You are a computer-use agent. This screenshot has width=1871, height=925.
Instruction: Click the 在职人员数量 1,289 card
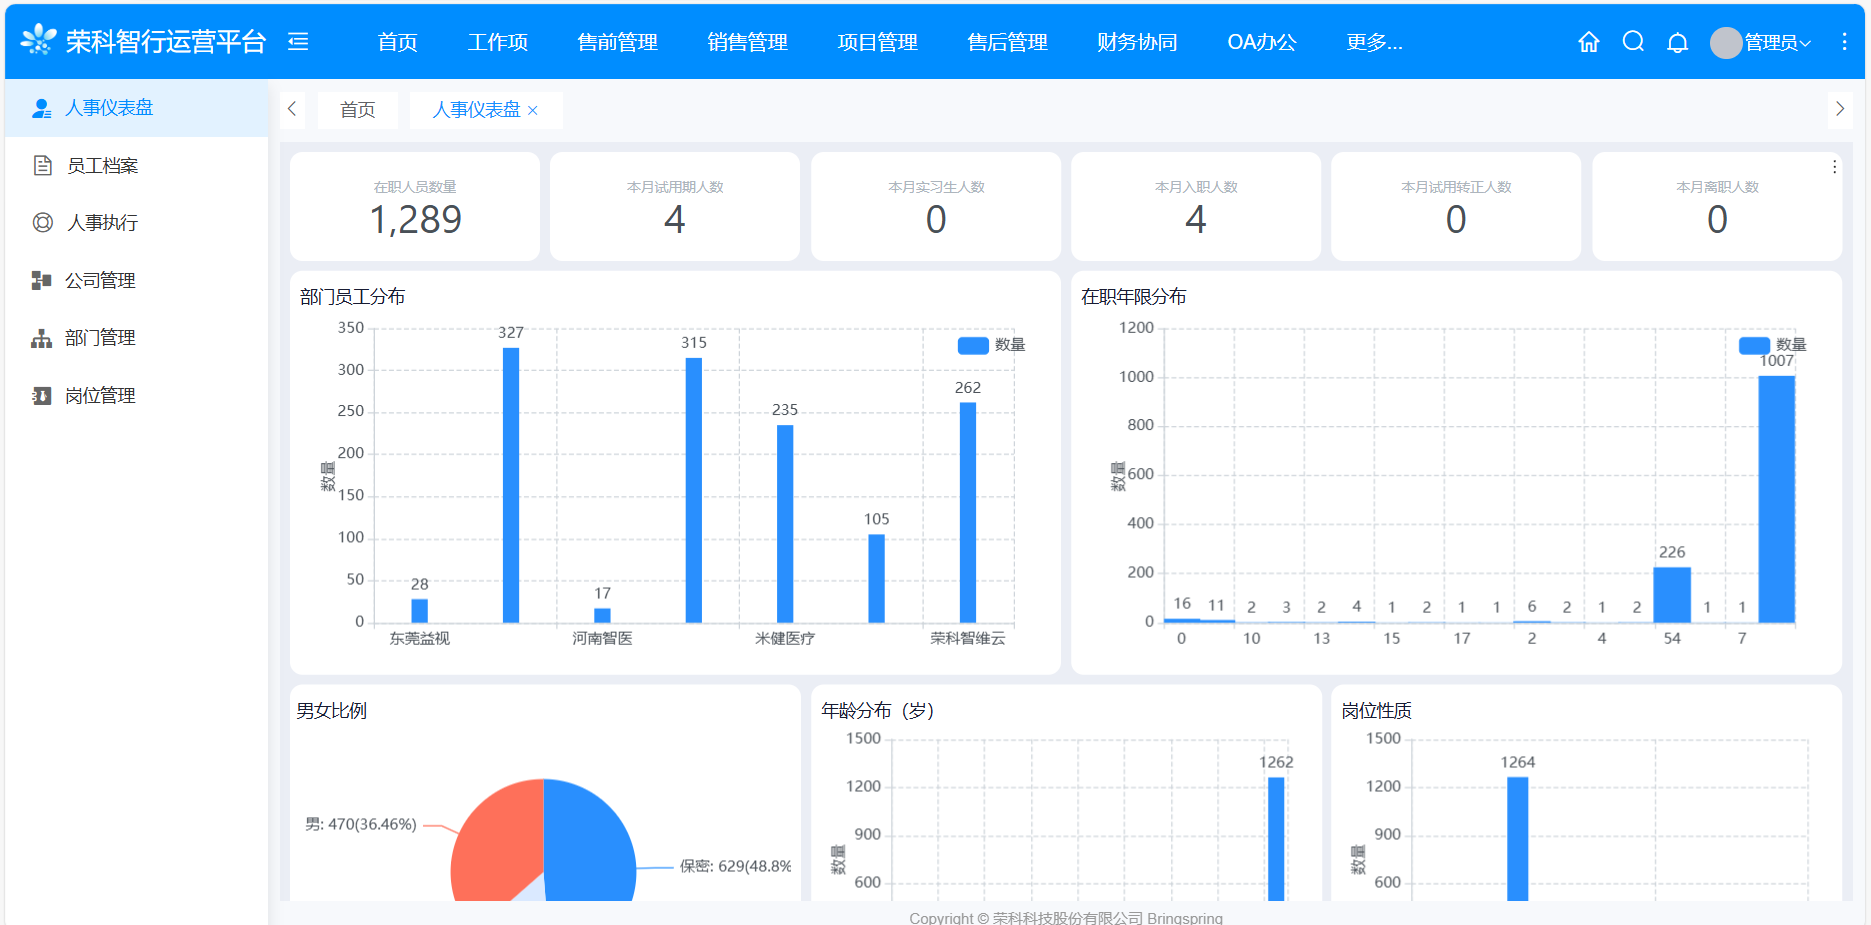(415, 207)
